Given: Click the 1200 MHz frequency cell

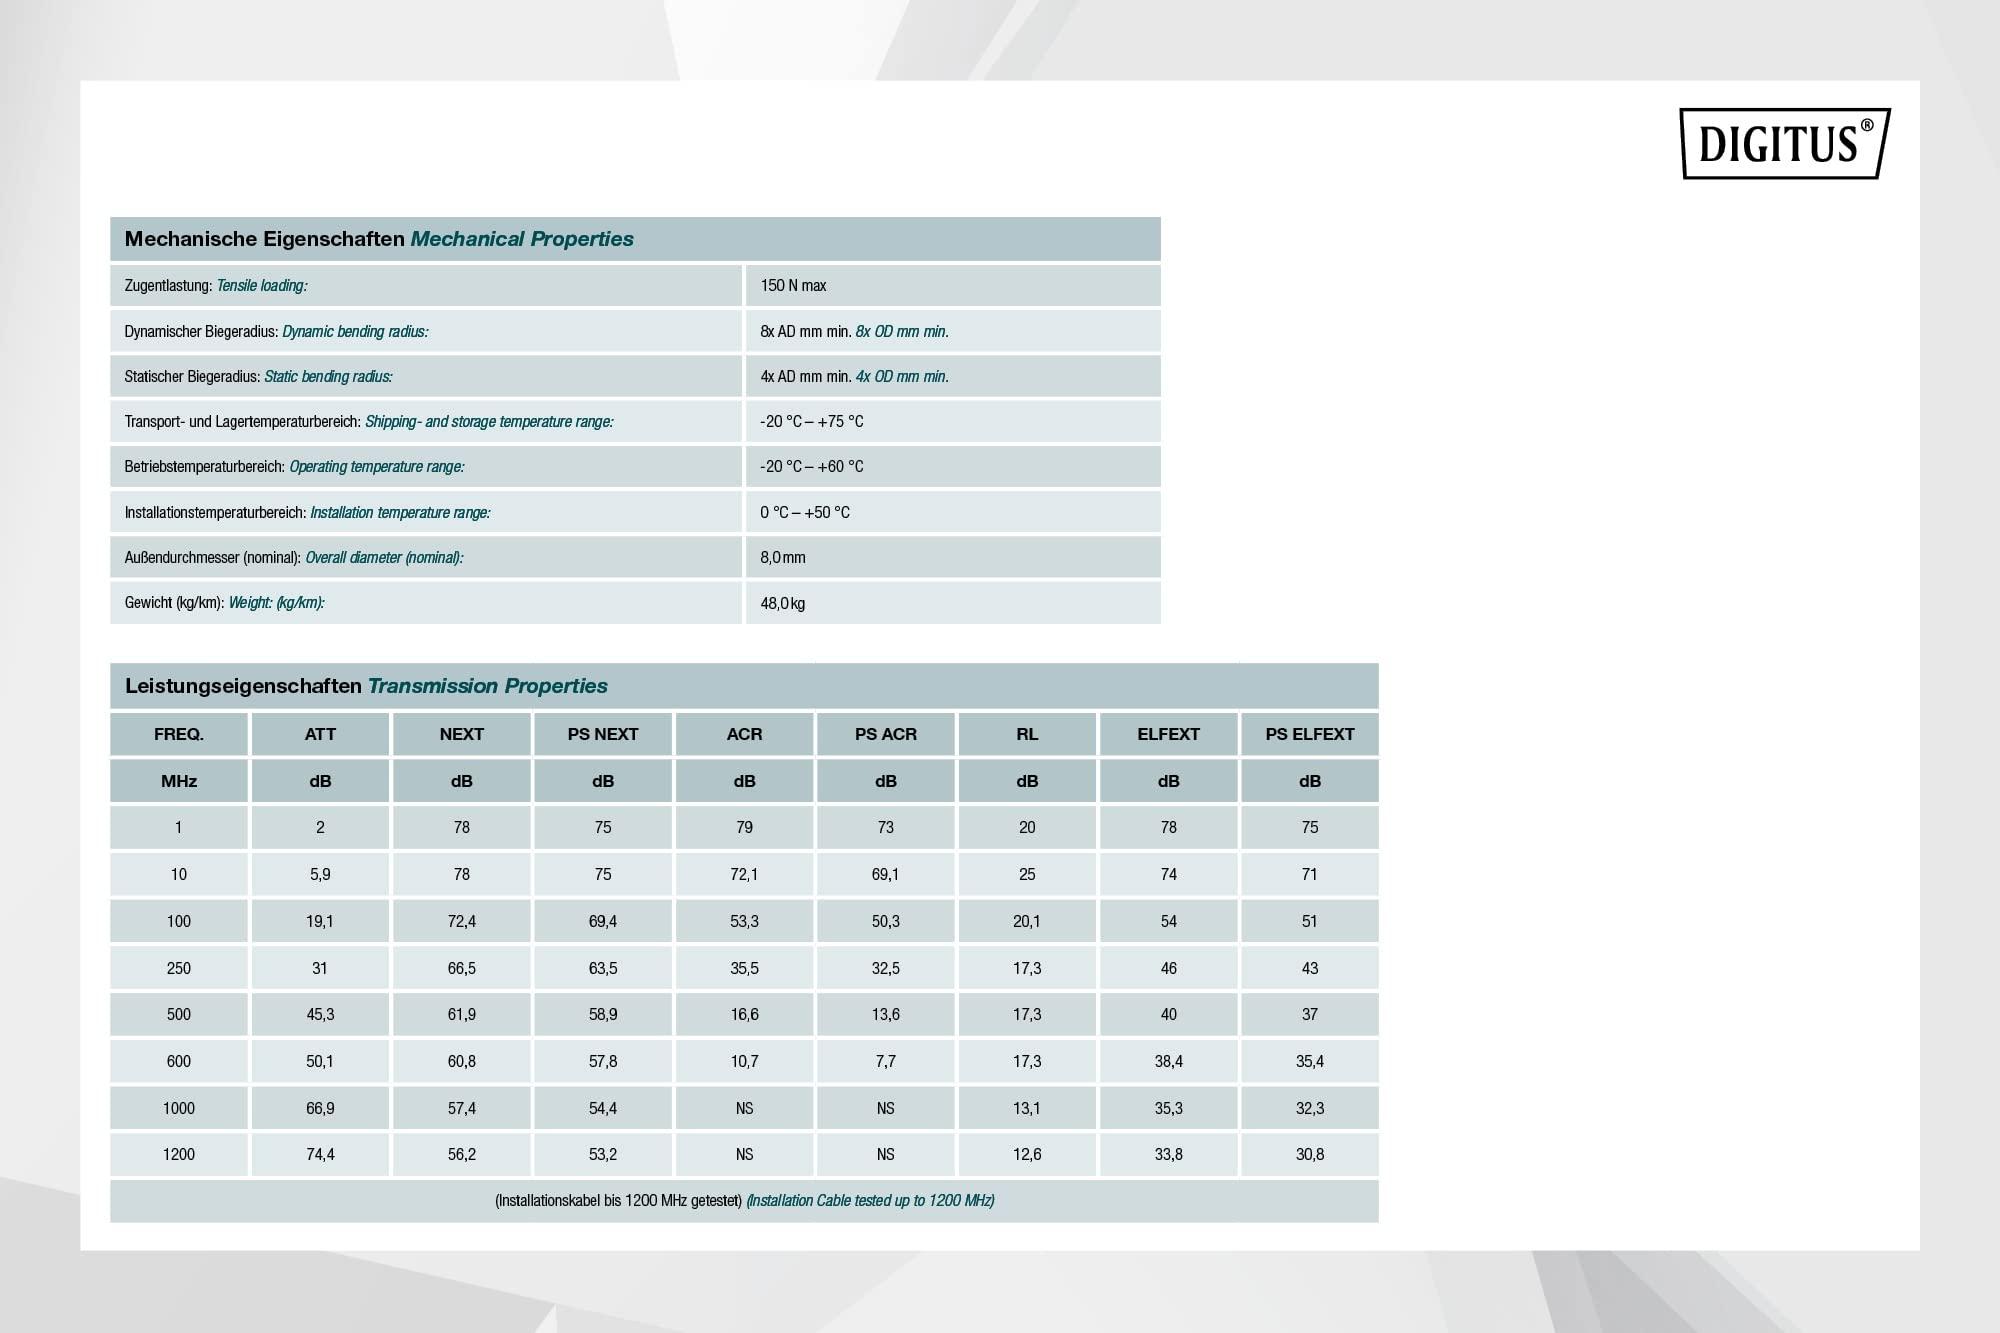Looking at the screenshot, I should point(179,1154).
